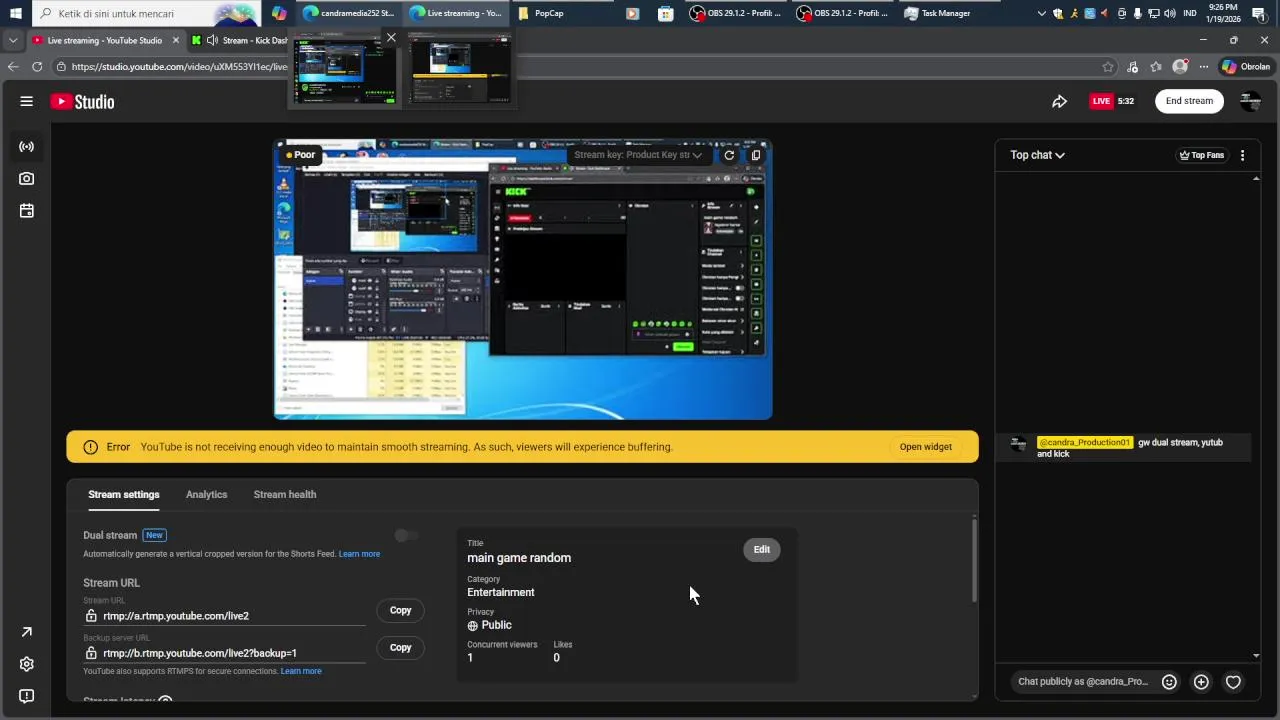
Task: Click the stream settings panel scrollbar
Action: point(974,560)
